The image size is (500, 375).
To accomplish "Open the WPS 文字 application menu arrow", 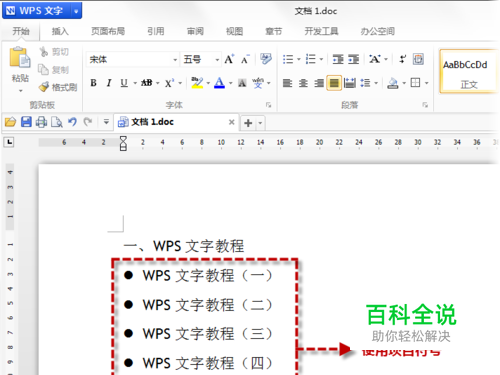I will tap(76, 11).
